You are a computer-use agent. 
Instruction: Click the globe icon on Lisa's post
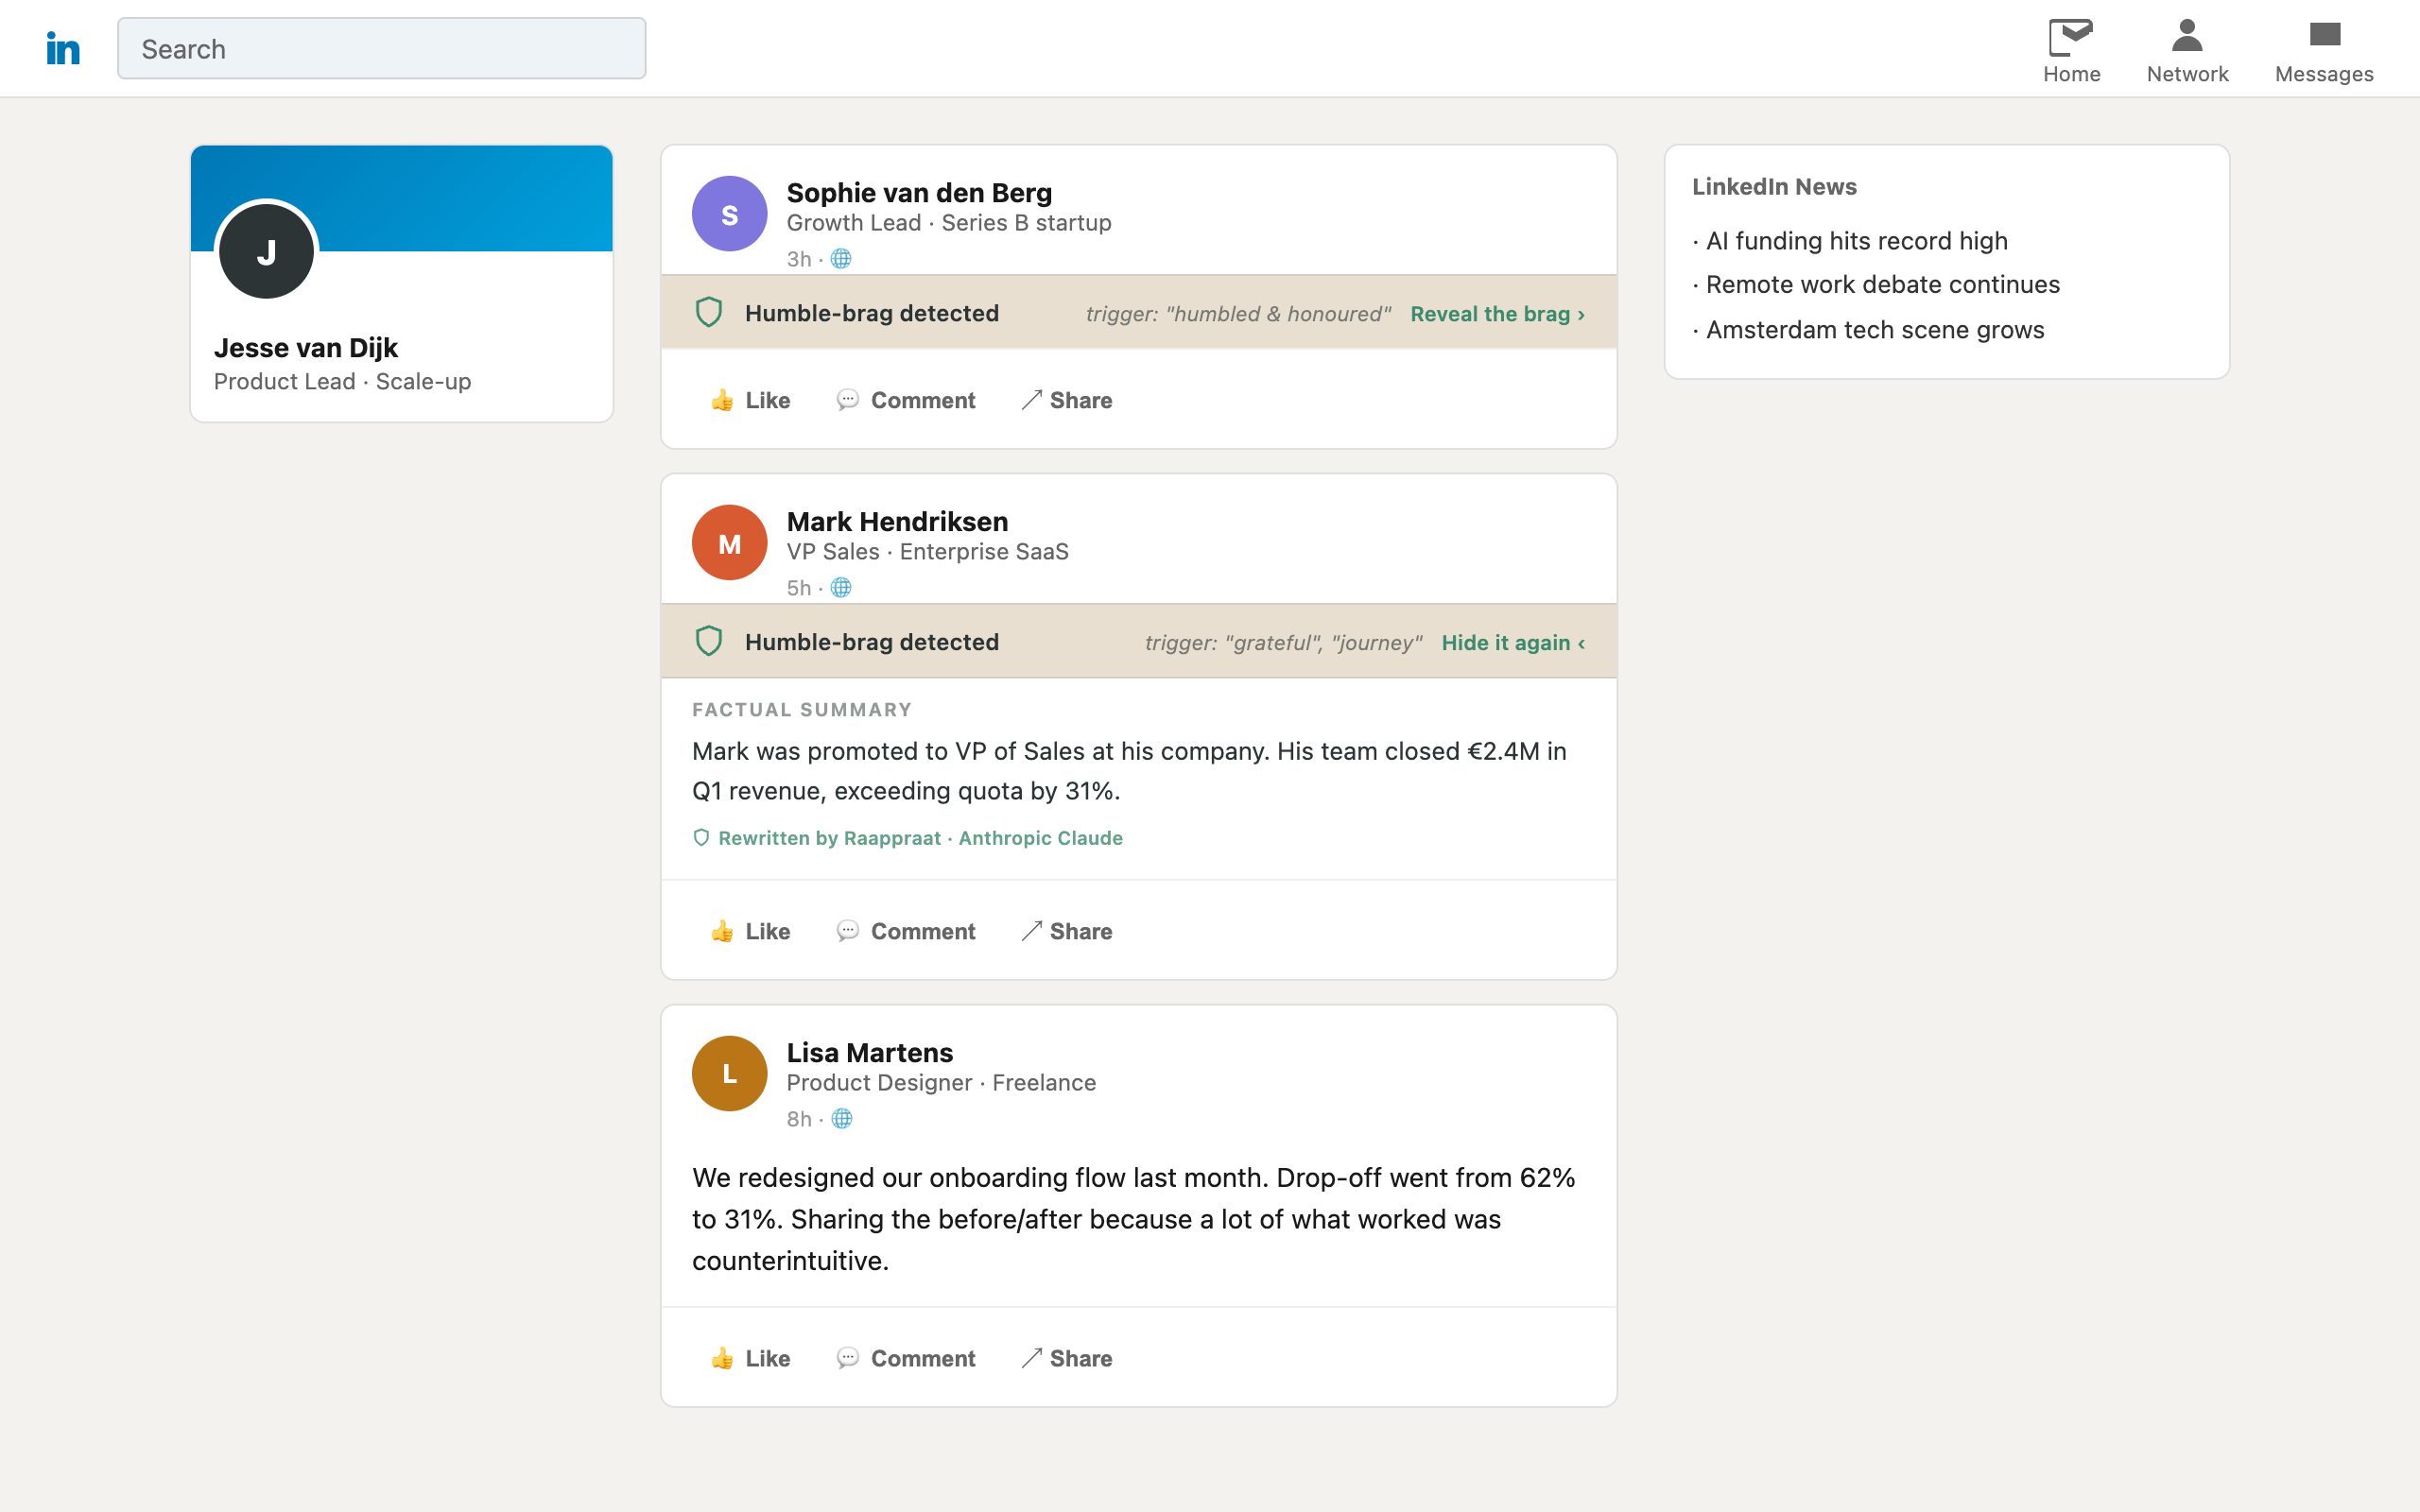(x=841, y=1119)
